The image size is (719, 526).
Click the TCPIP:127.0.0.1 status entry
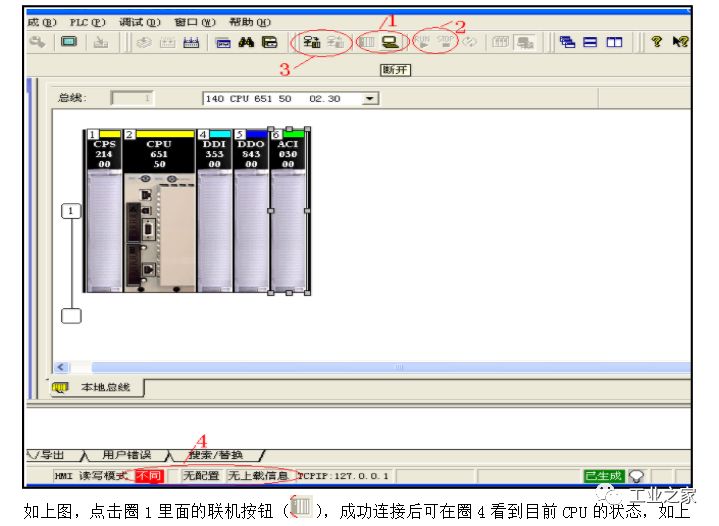tap(343, 476)
